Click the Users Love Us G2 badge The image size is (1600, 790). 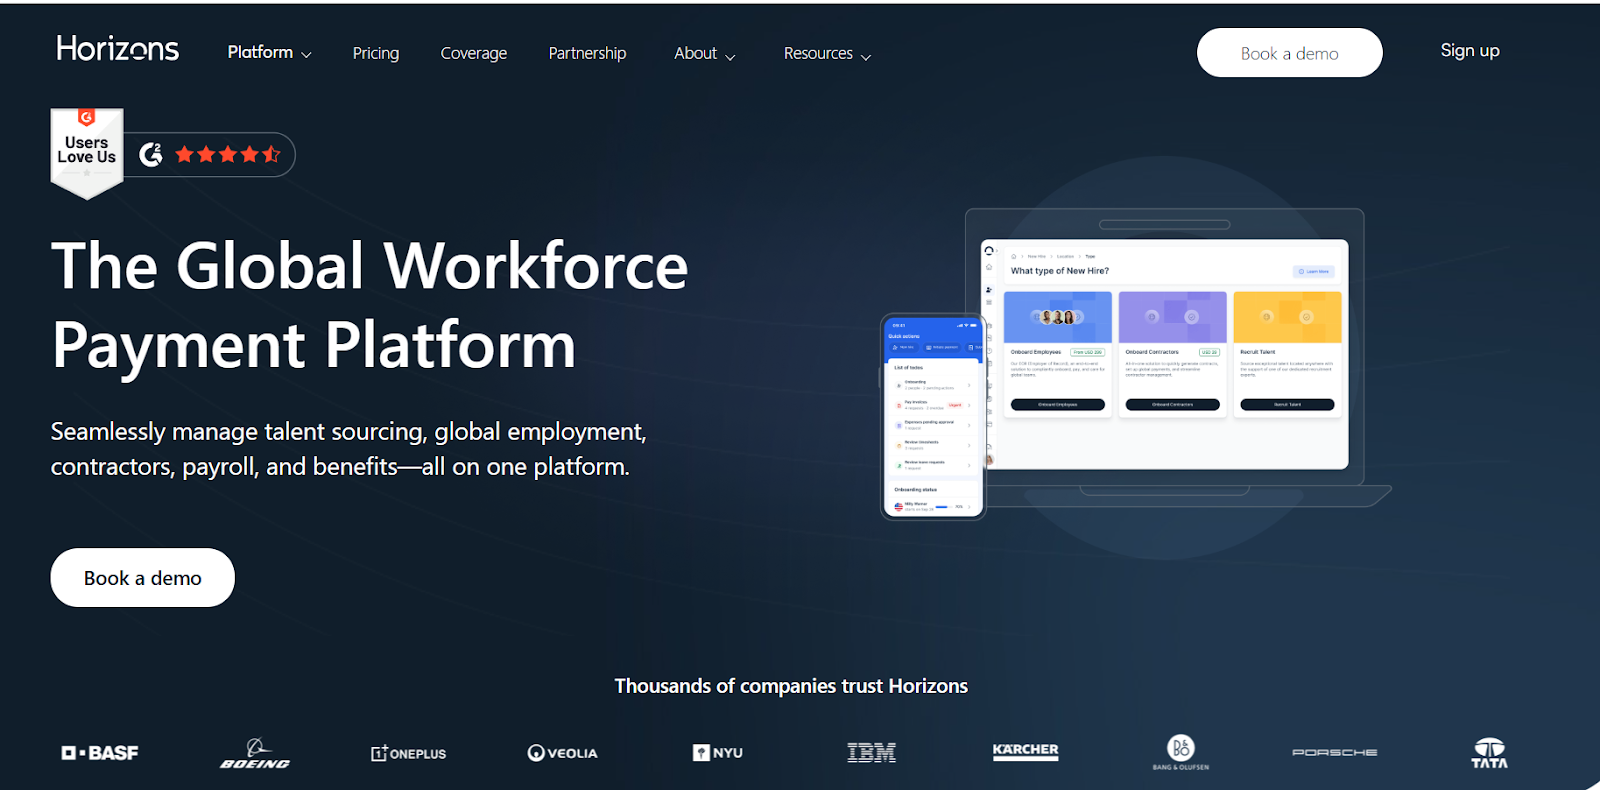87,153
